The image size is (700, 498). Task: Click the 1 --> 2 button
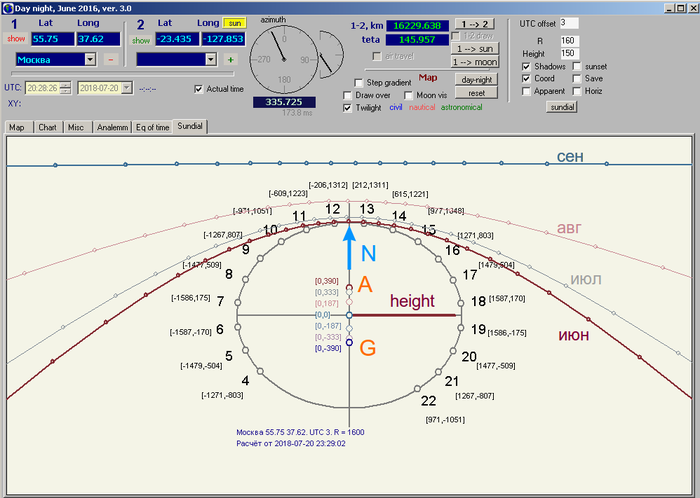[x=475, y=24]
